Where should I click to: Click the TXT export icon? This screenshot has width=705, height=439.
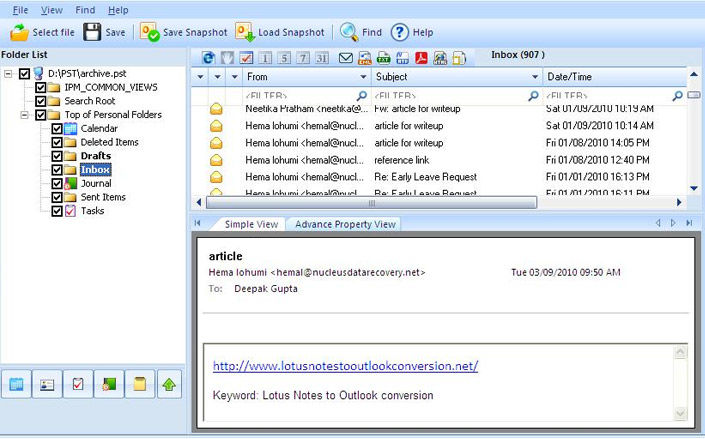(x=384, y=58)
